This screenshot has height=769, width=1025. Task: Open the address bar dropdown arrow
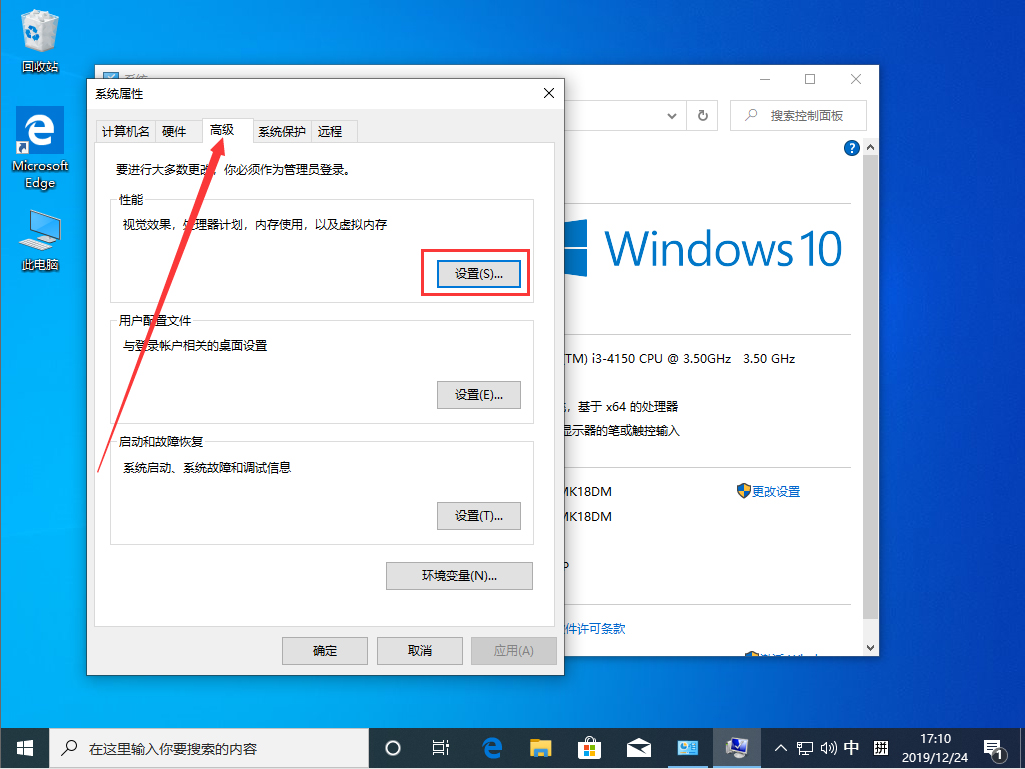coord(671,115)
